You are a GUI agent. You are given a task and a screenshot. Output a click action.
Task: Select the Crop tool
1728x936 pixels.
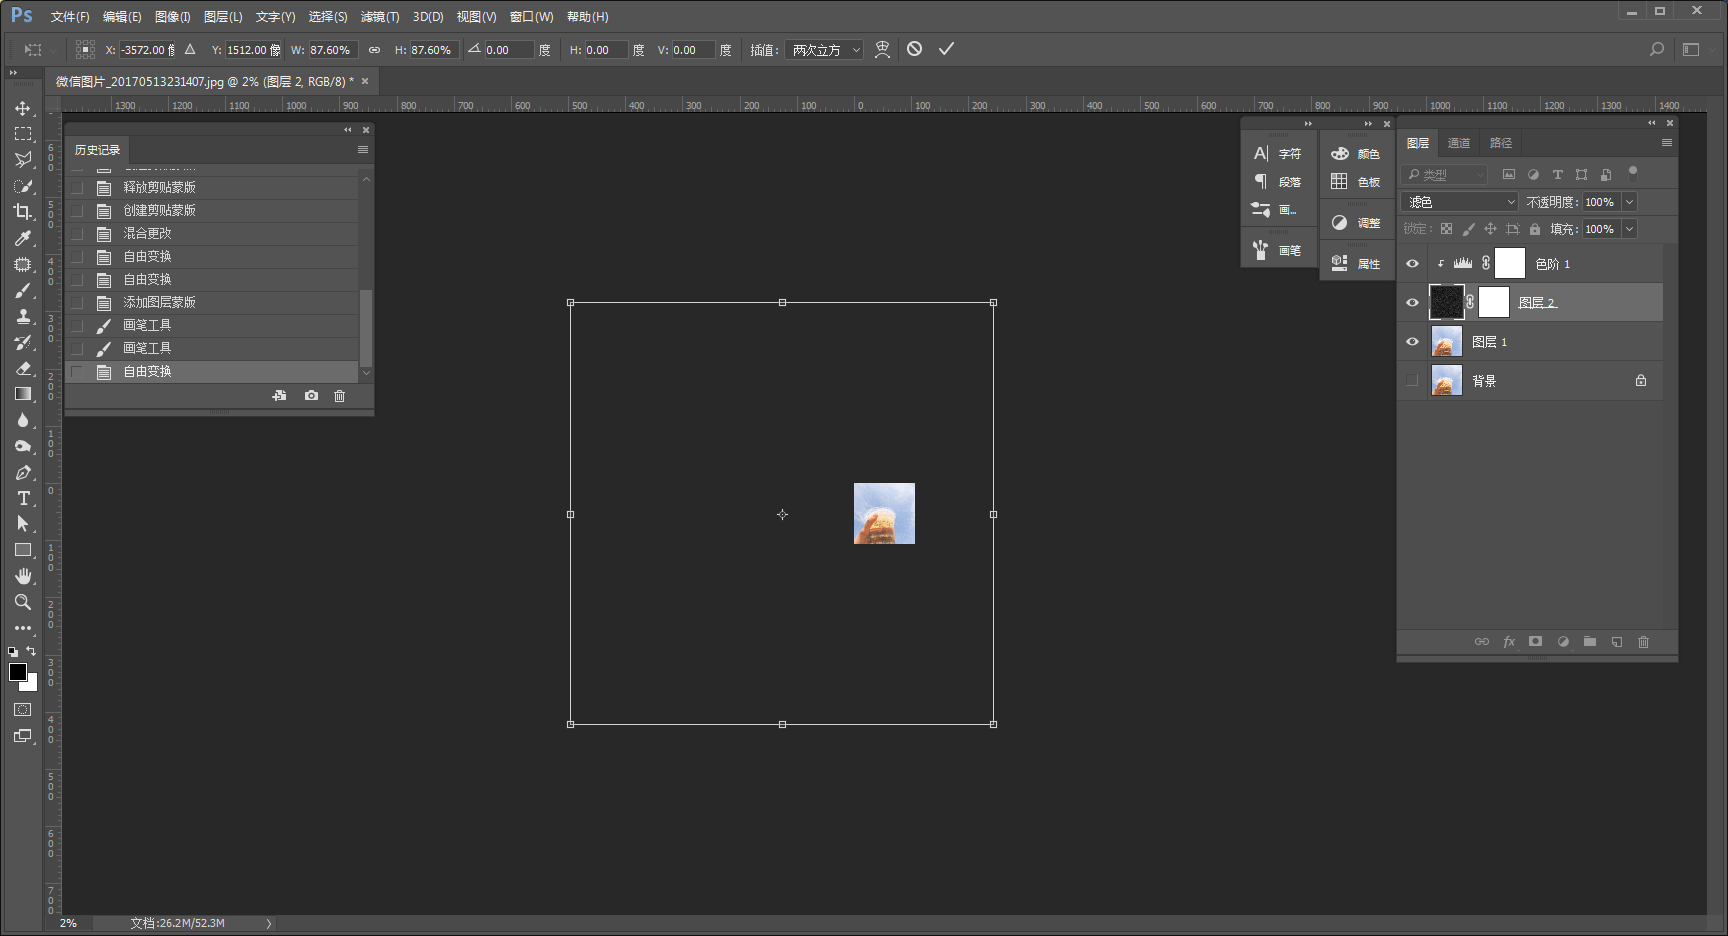pos(22,211)
